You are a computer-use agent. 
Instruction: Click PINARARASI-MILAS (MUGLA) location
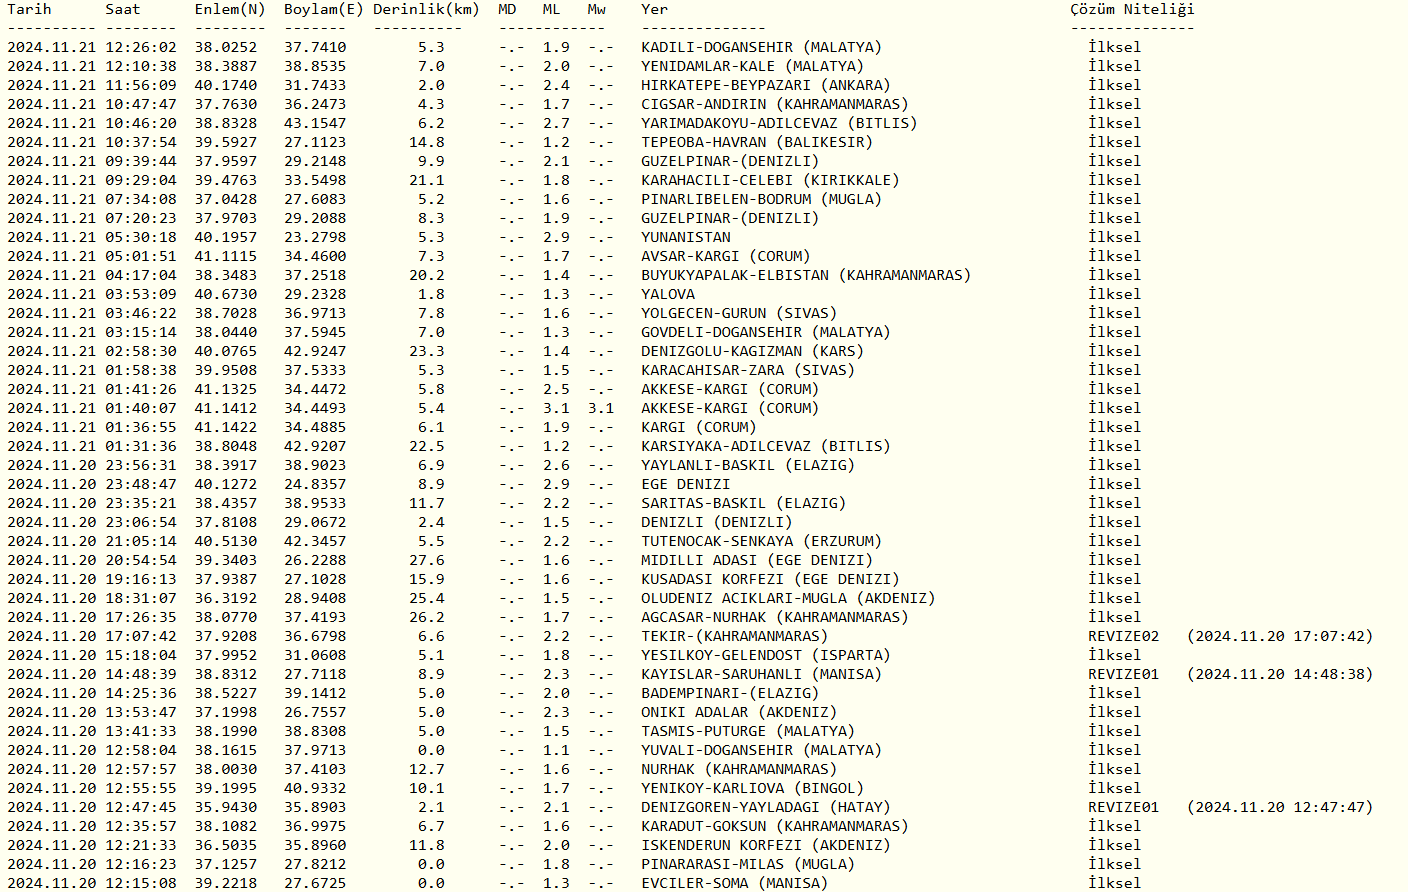pyautogui.click(x=747, y=864)
